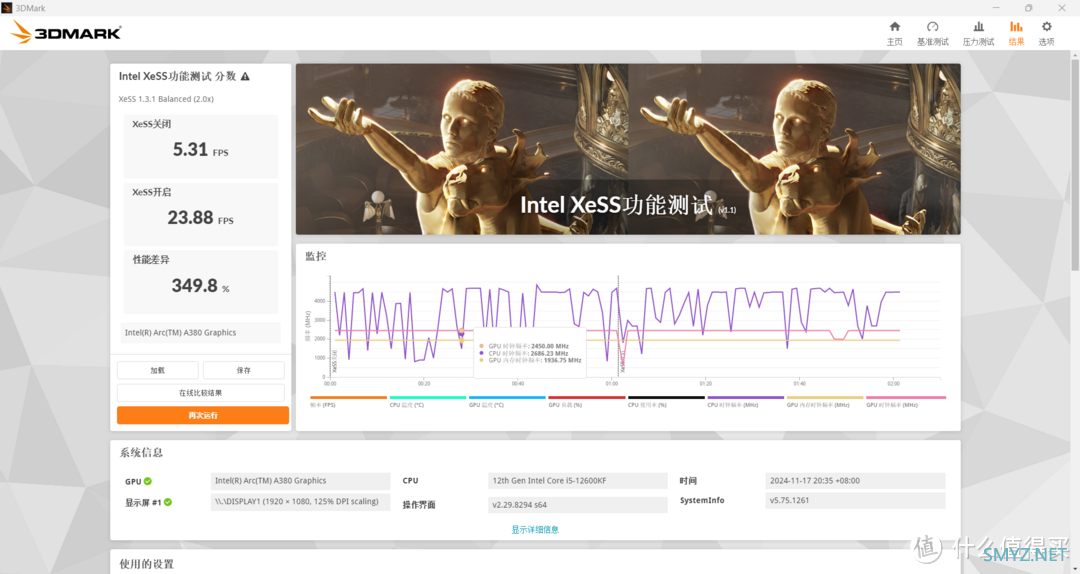The height and width of the screenshot is (574, 1080).
Task: Select the XeSS关闭 5.31 FPS score
Action: [200, 146]
